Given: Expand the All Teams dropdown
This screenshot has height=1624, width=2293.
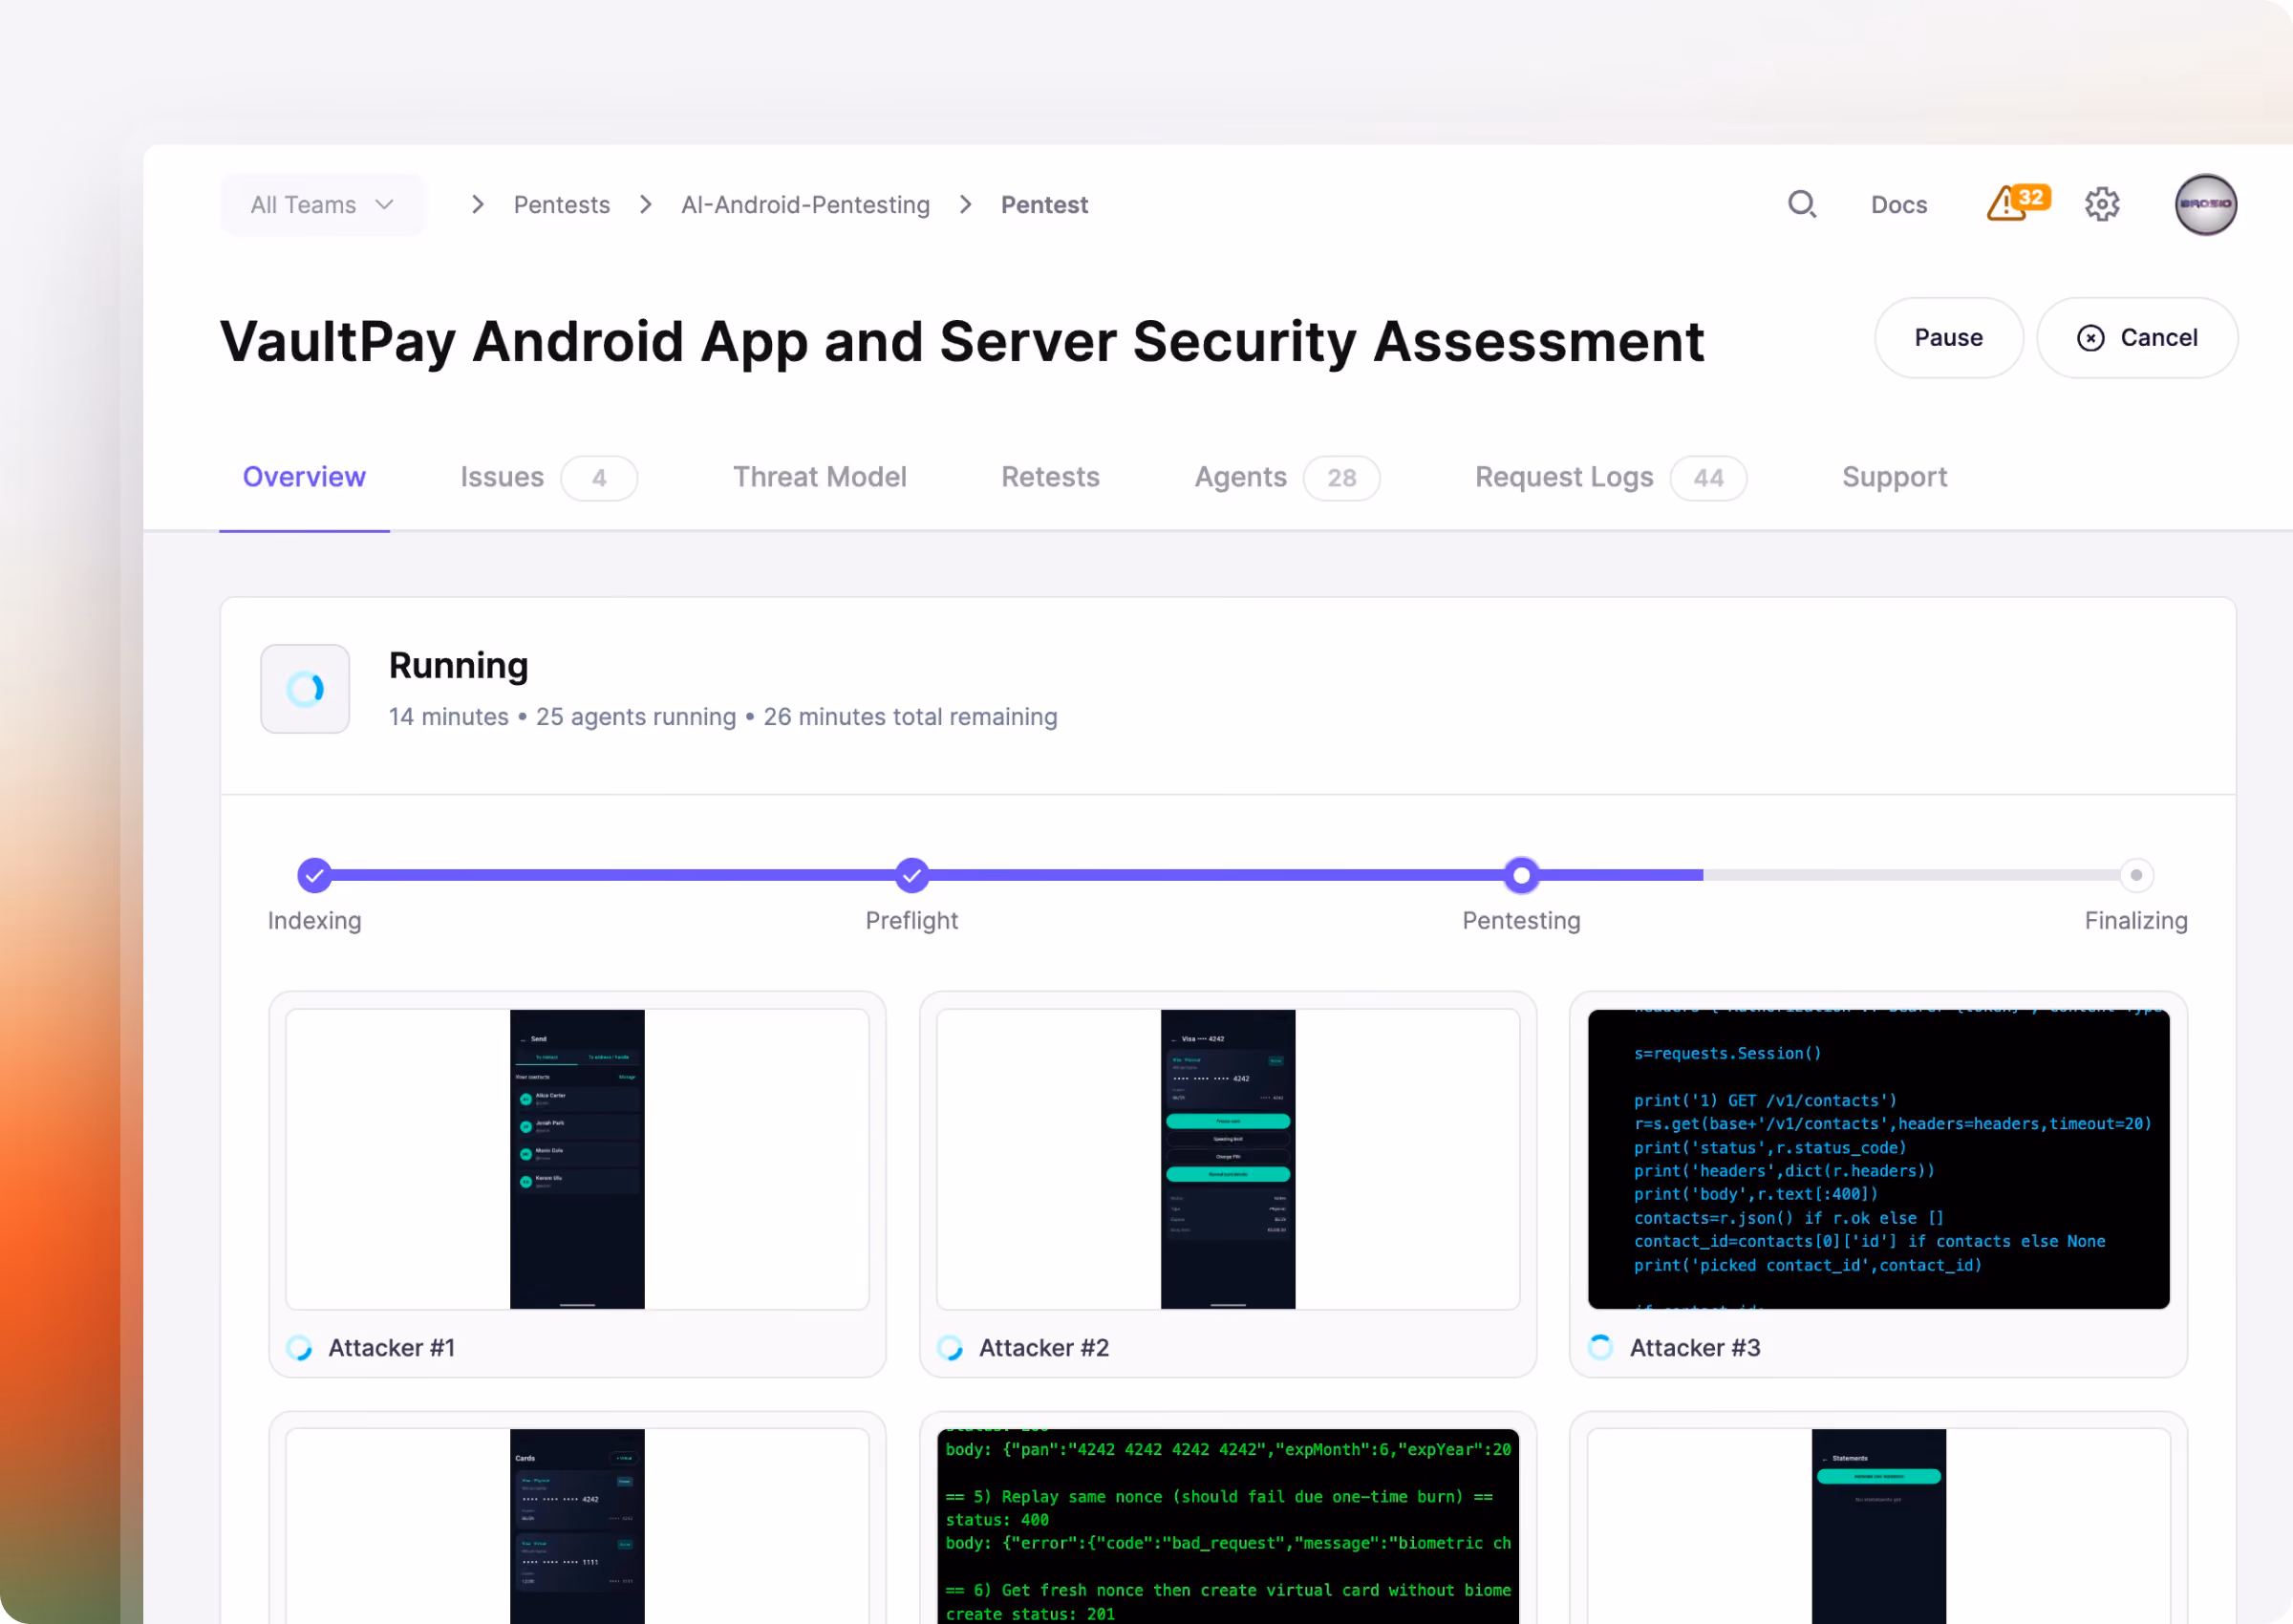Looking at the screenshot, I should click(x=323, y=205).
